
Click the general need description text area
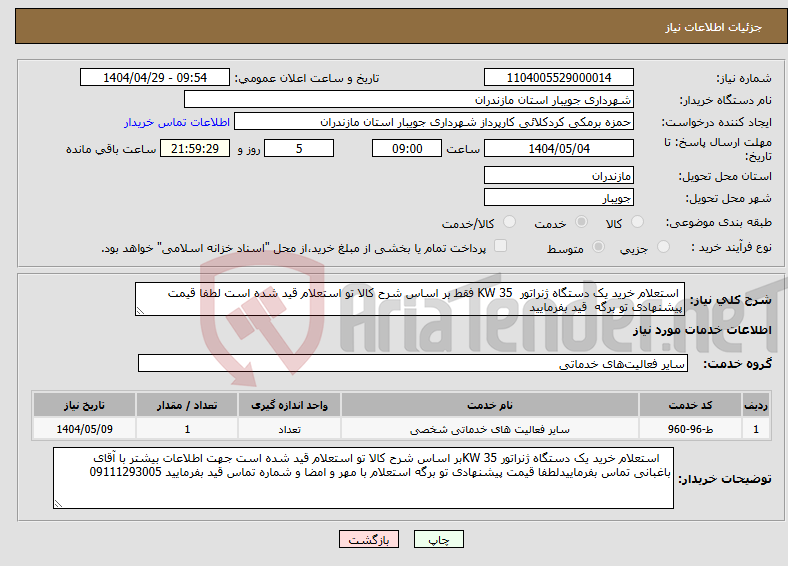(x=410, y=299)
